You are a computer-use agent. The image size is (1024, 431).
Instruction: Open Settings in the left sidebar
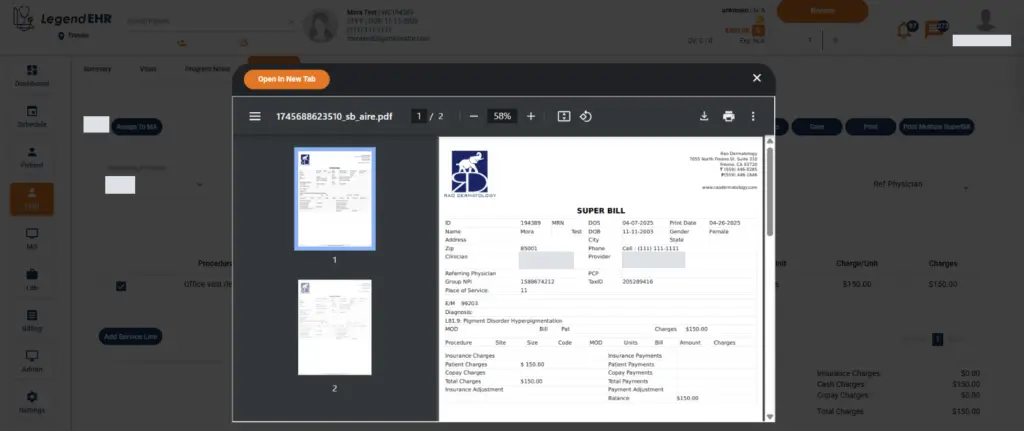[32, 402]
